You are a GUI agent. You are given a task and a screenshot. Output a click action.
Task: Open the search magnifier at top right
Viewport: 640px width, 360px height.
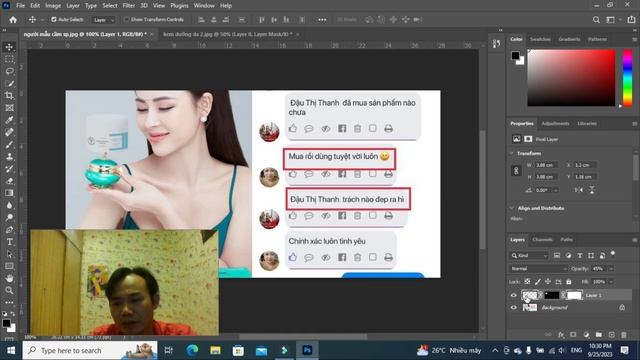596,20
